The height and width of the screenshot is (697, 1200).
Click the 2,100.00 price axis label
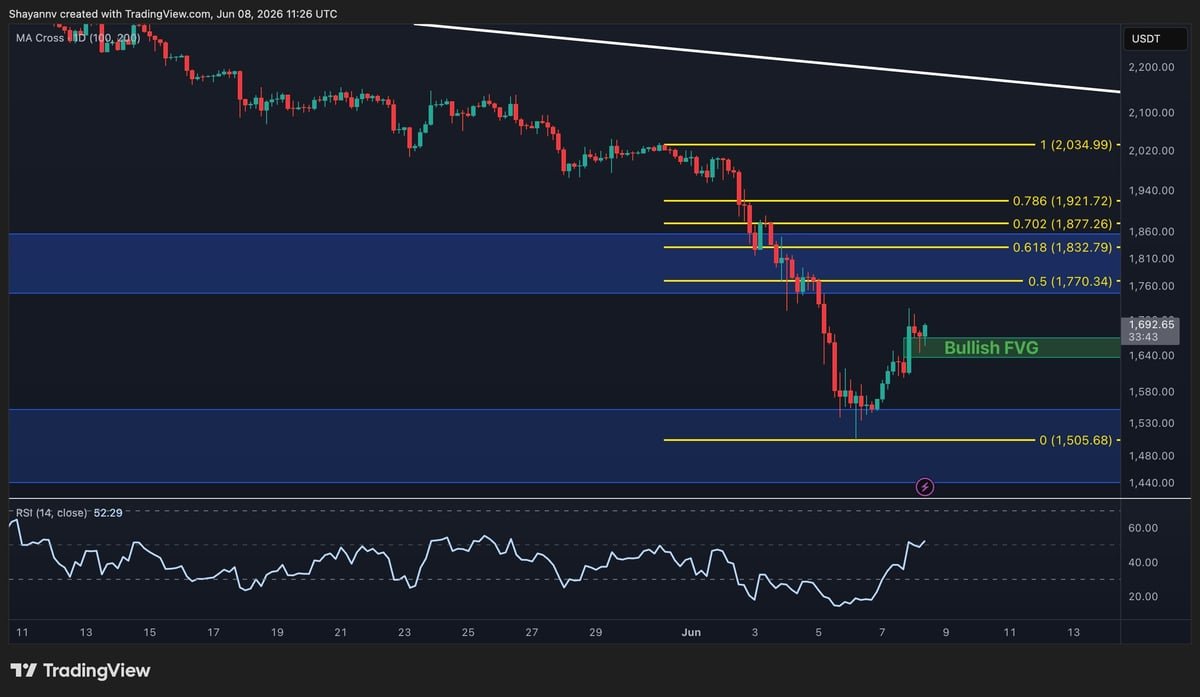(1151, 113)
